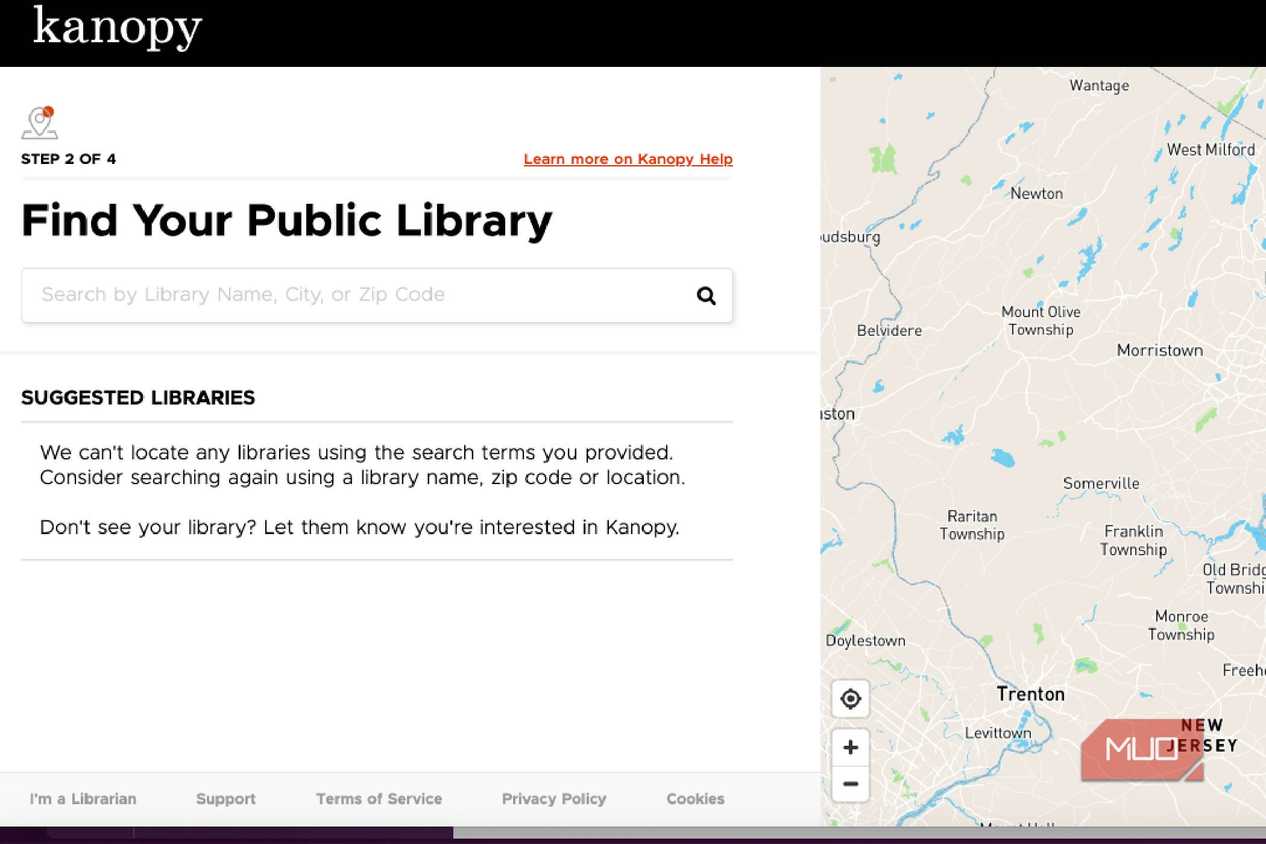
Task: Open the Cookies footer link
Action: 696,799
